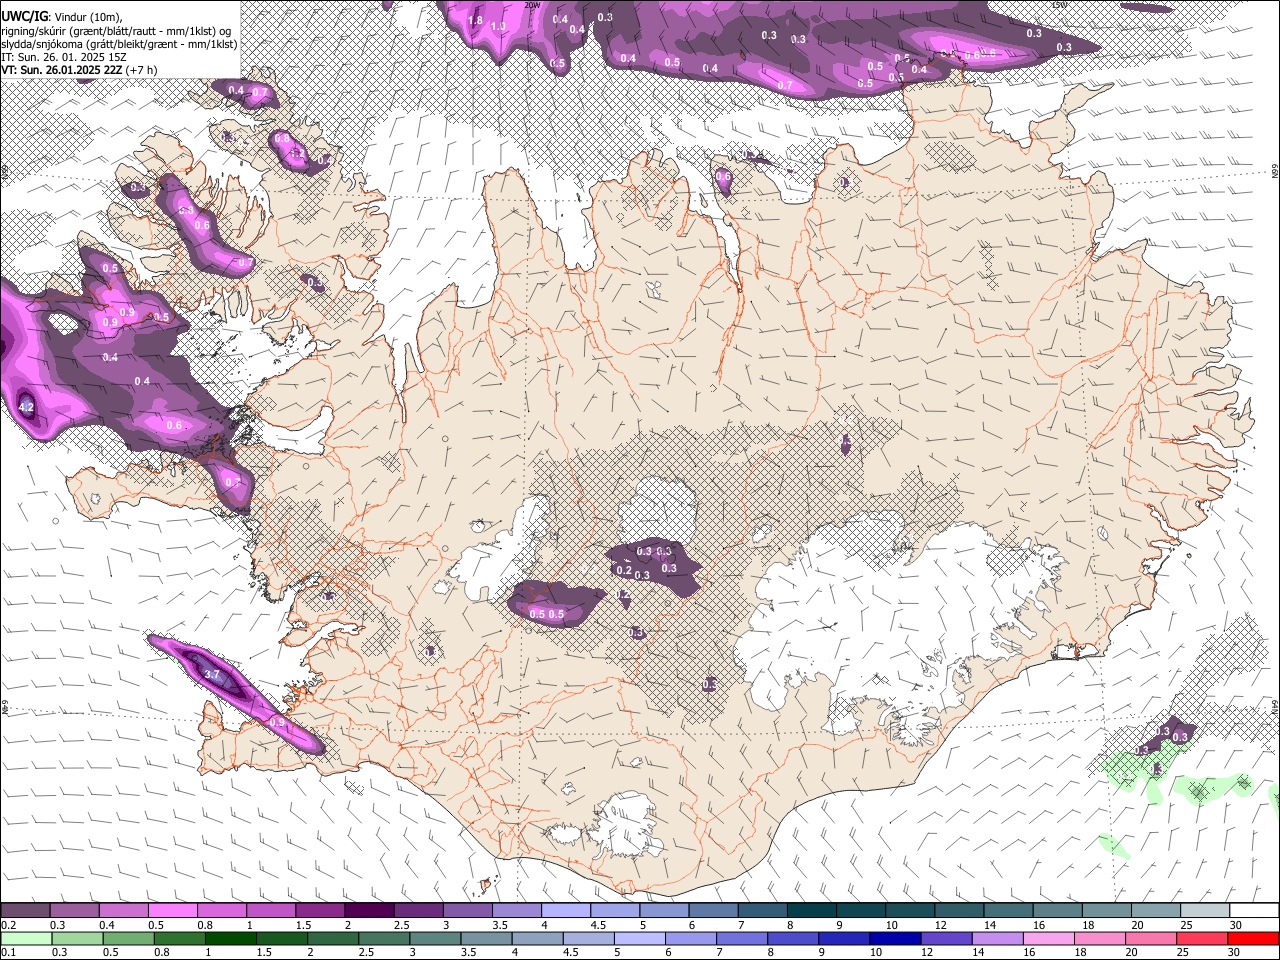1280x960 pixels.
Task: Pick the red 25 swatch in rain scale
Action: click(x=1203, y=939)
